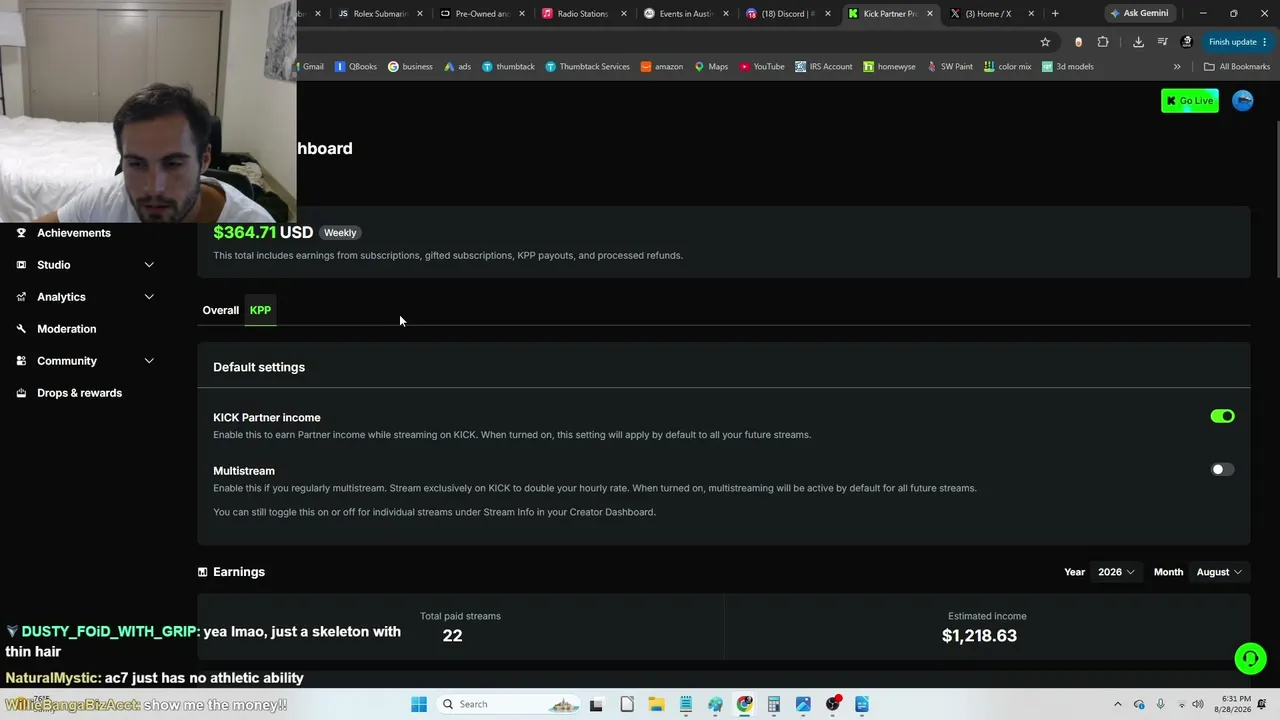The width and height of the screenshot is (1280, 720).
Task: Open the Year 2026 dropdown
Action: click(1116, 572)
